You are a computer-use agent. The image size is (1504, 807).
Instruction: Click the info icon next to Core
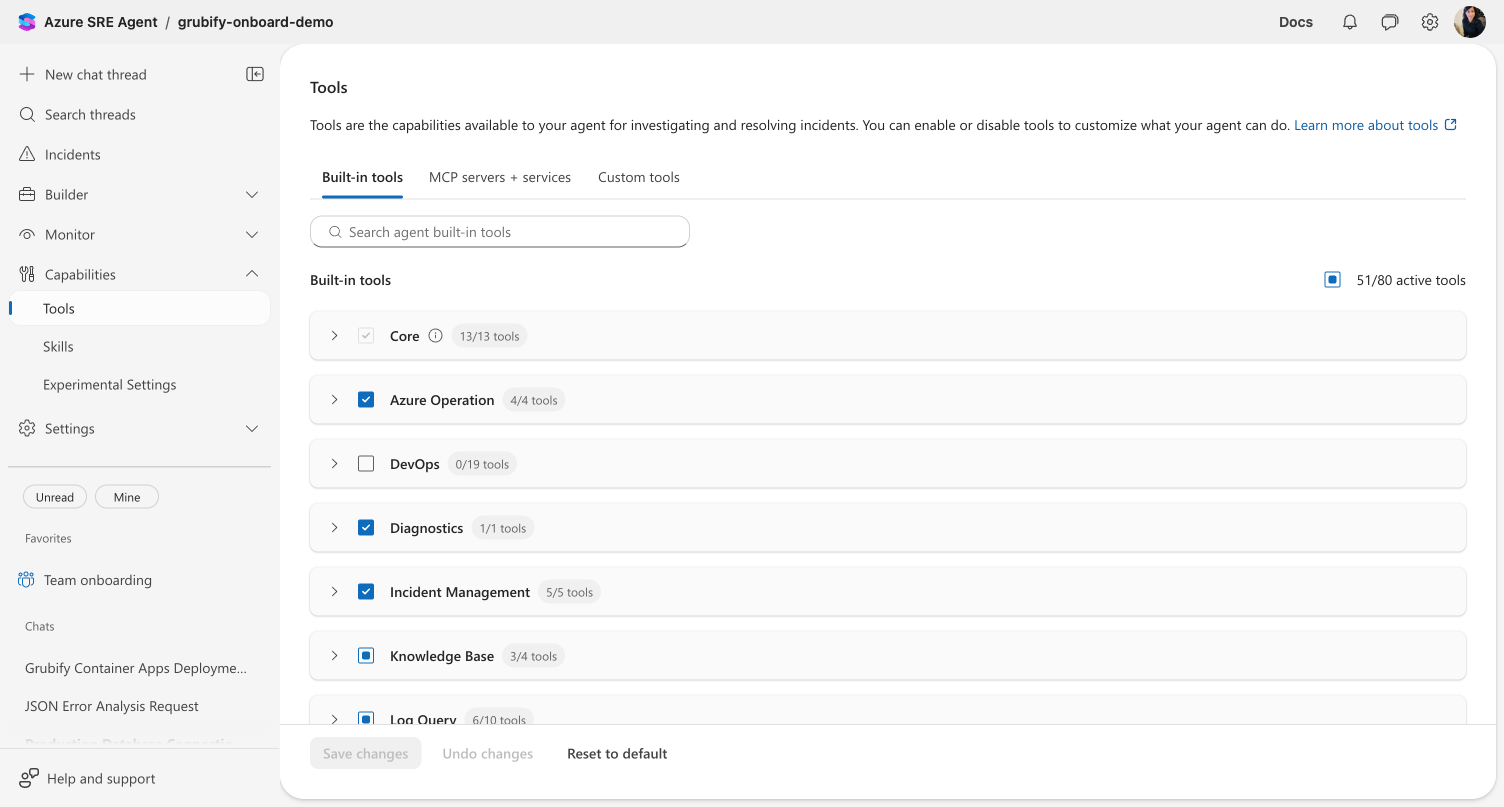click(435, 336)
